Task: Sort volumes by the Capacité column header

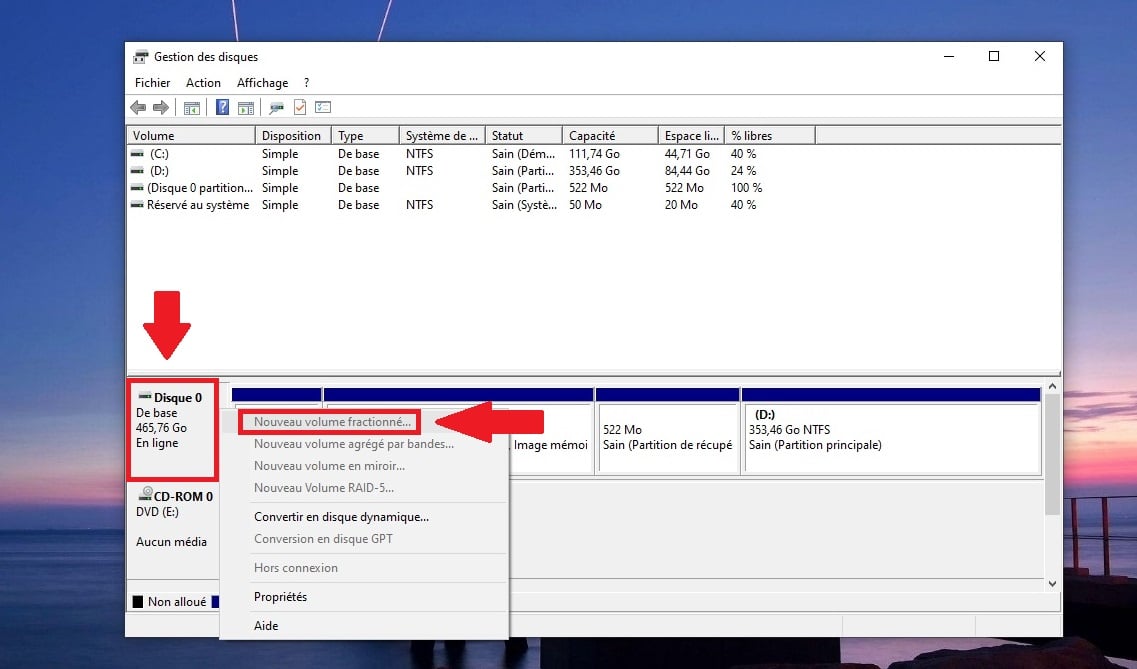Action: coord(608,134)
